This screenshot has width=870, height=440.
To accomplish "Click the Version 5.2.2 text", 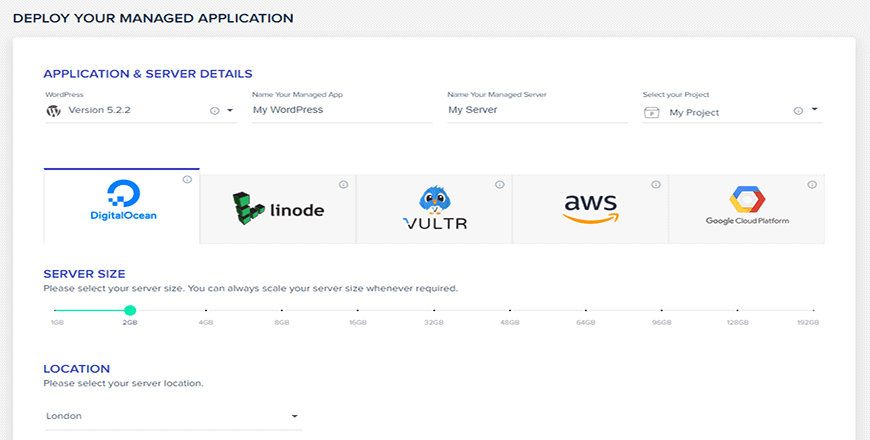I will [x=99, y=110].
